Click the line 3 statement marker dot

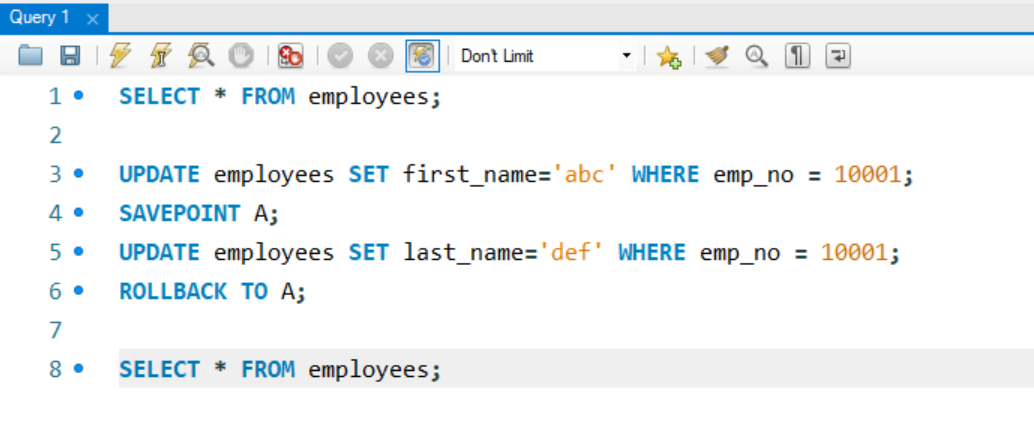[x=79, y=174]
